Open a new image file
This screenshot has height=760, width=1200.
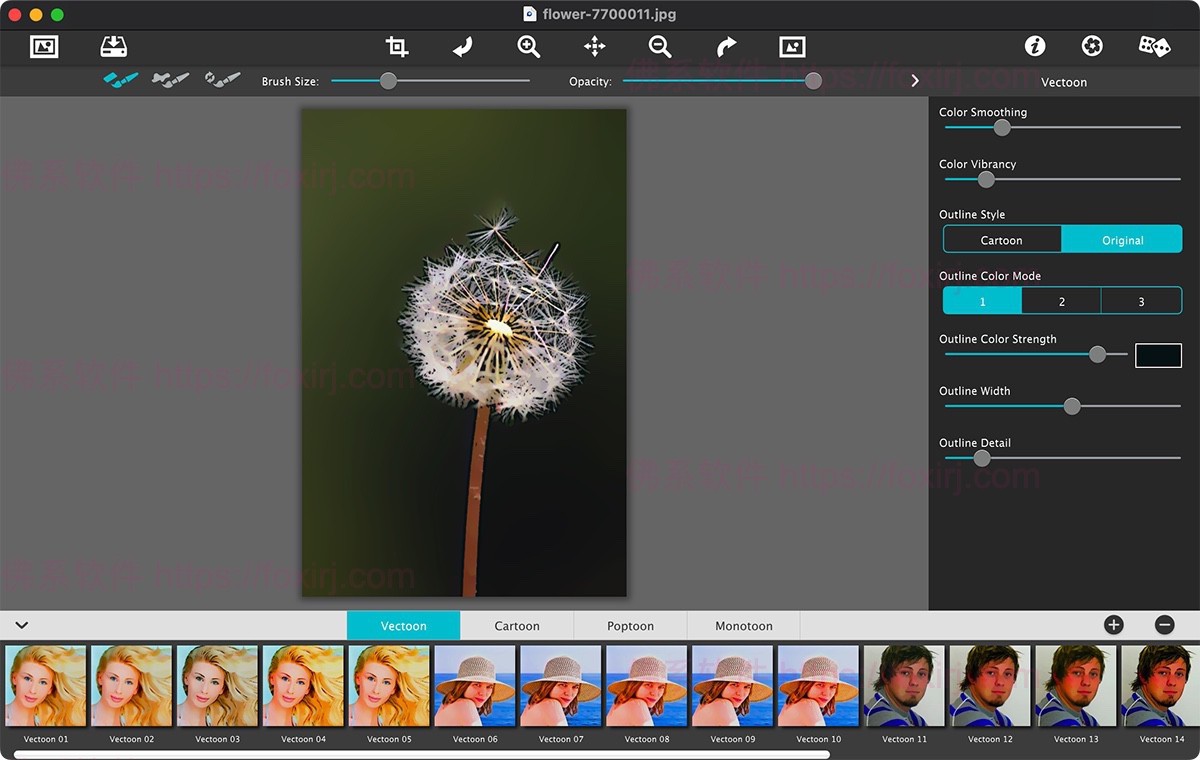[x=44, y=46]
